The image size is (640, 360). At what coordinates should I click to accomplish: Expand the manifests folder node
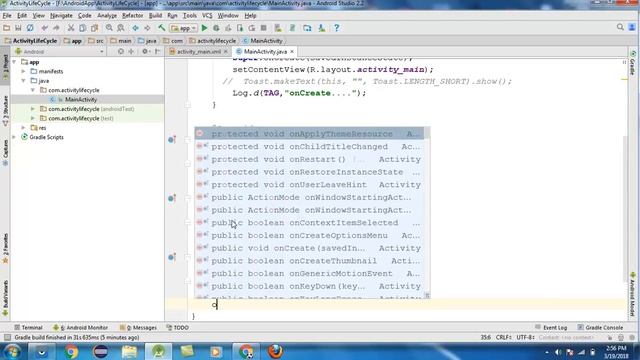24,71
